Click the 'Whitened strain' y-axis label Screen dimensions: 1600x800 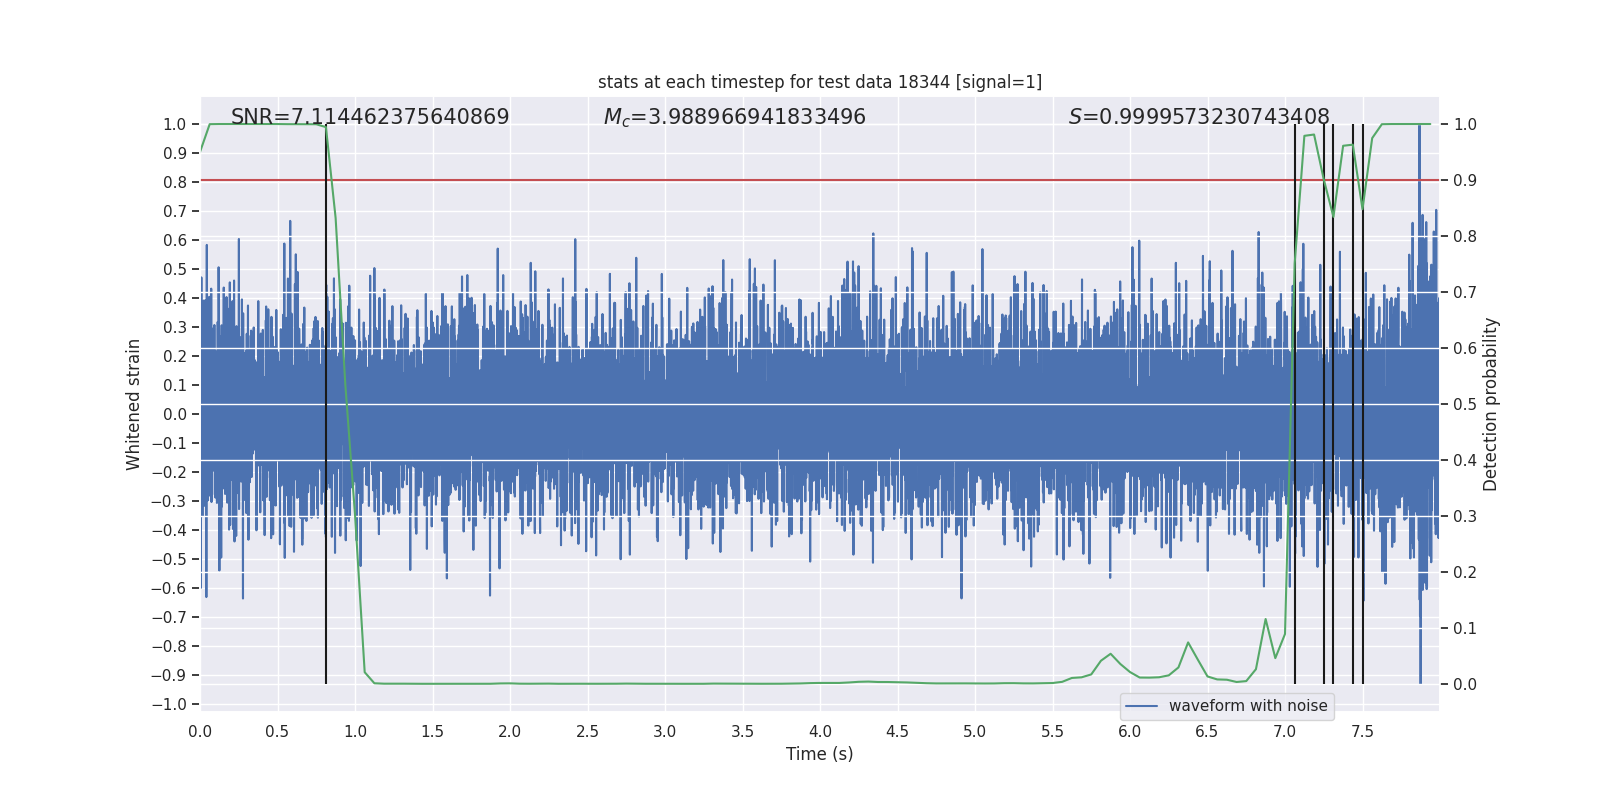[134, 404]
